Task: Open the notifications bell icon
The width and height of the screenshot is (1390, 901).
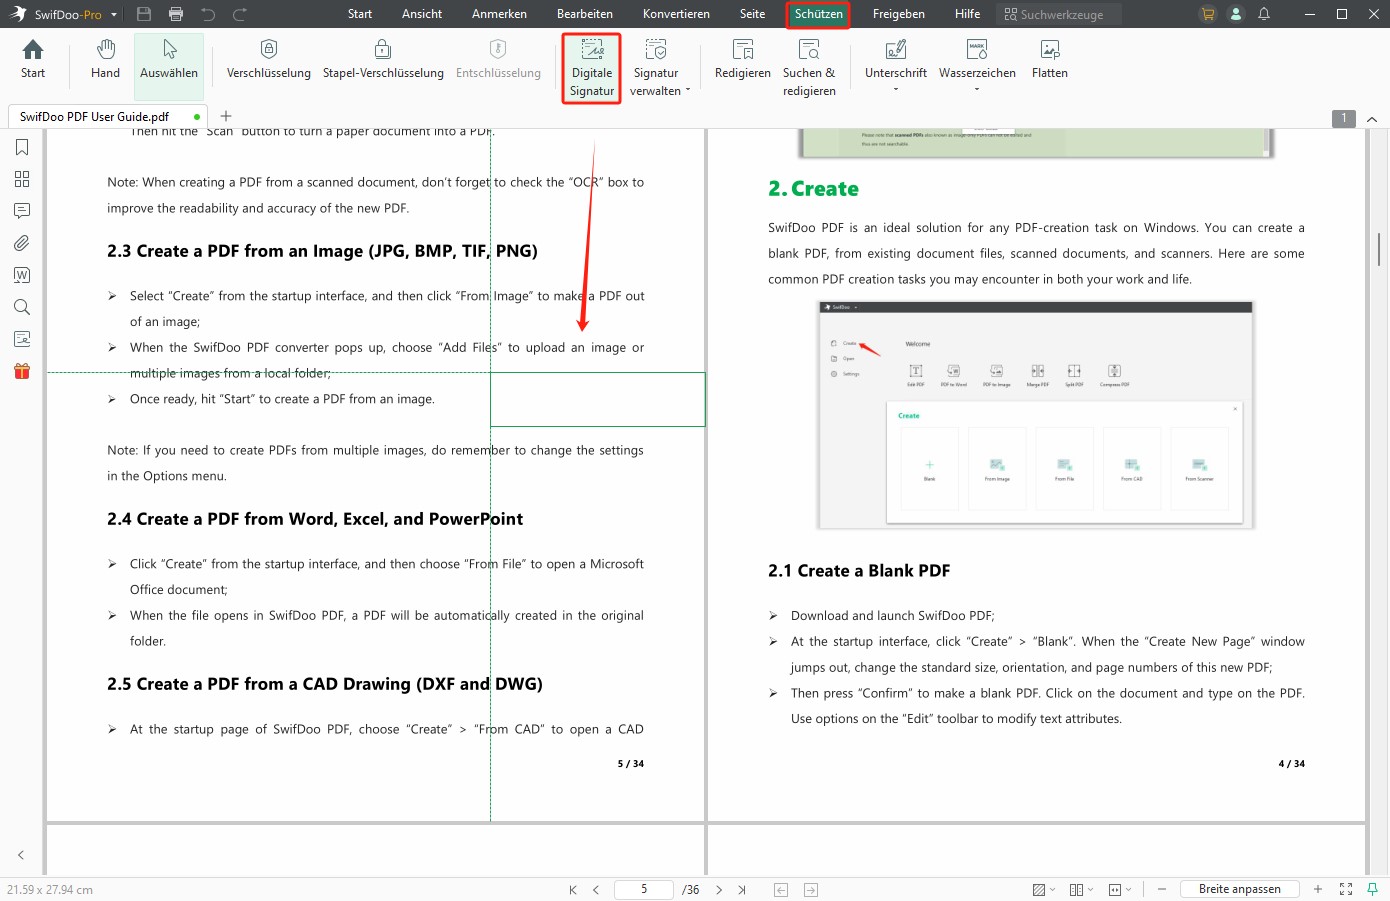Action: tap(1264, 14)
